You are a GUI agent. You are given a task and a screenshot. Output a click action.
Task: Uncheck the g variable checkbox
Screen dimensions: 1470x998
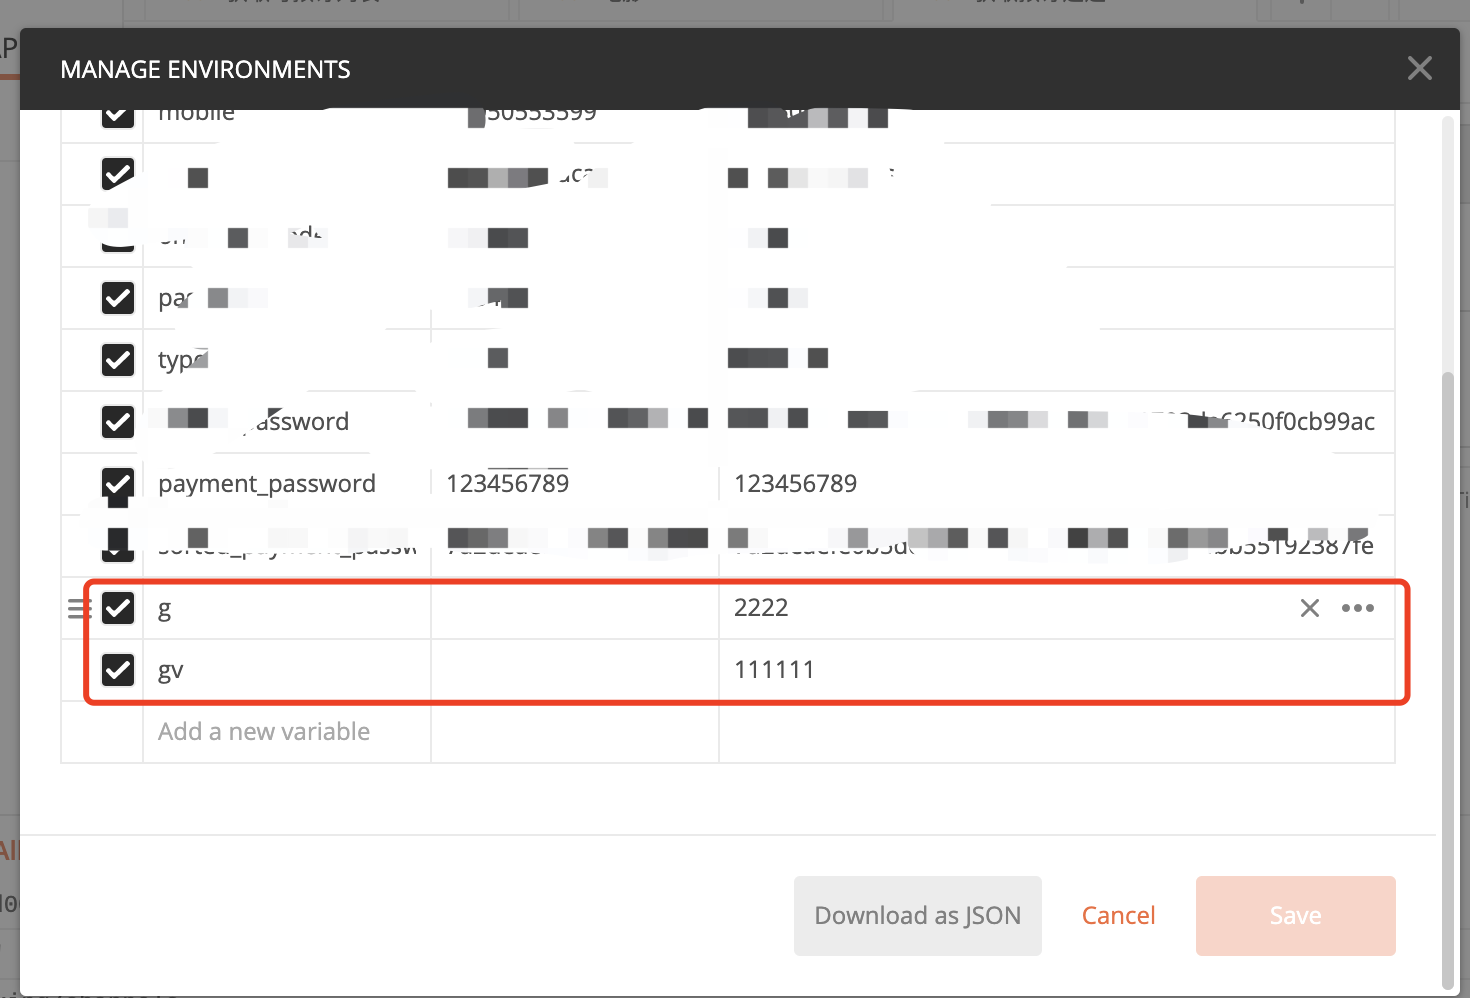[117, 608]
